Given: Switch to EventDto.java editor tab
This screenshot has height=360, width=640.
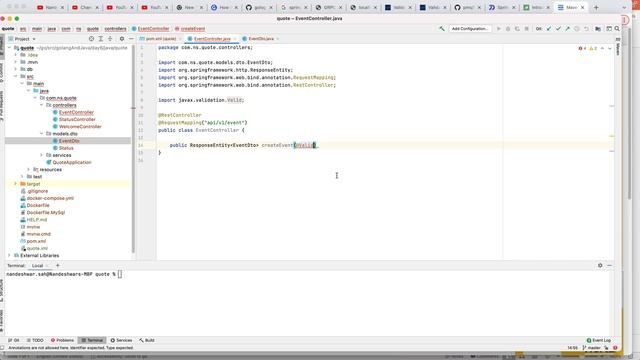Looking at the screenshot, I should (x=260, y=39).
